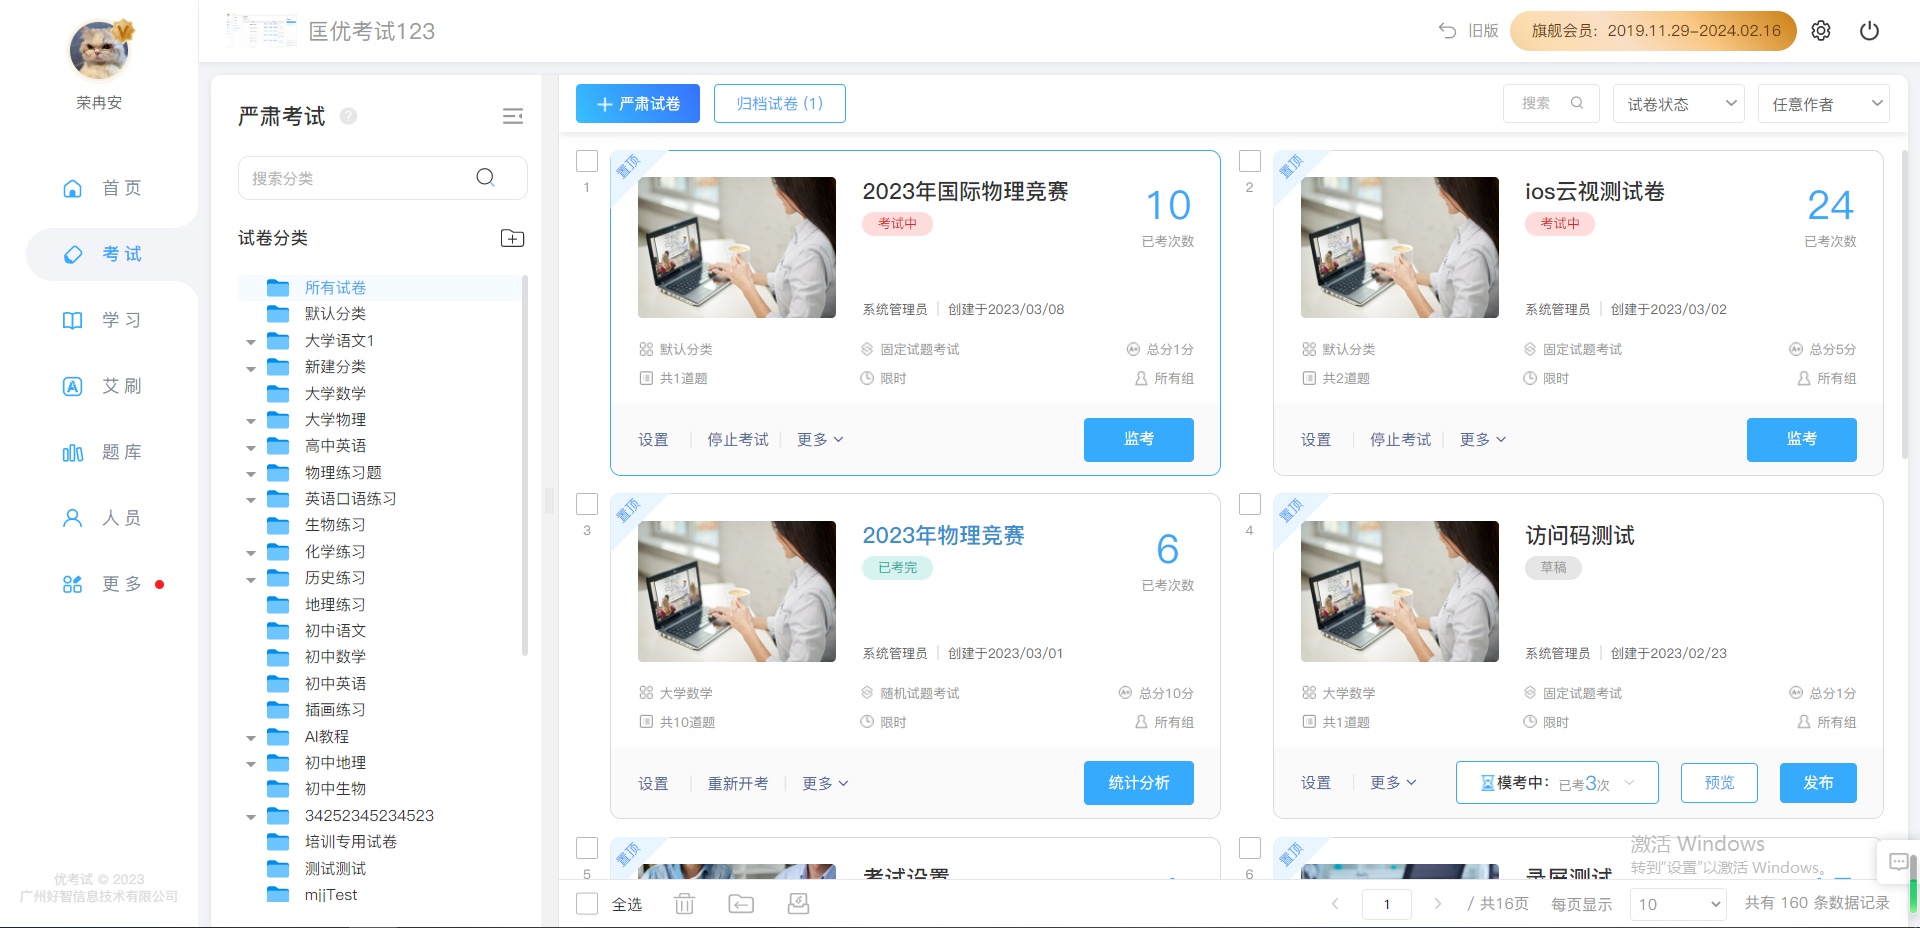Click the category list scrollbar
This screenshot has height=928, width=1920.
point(525,465)
